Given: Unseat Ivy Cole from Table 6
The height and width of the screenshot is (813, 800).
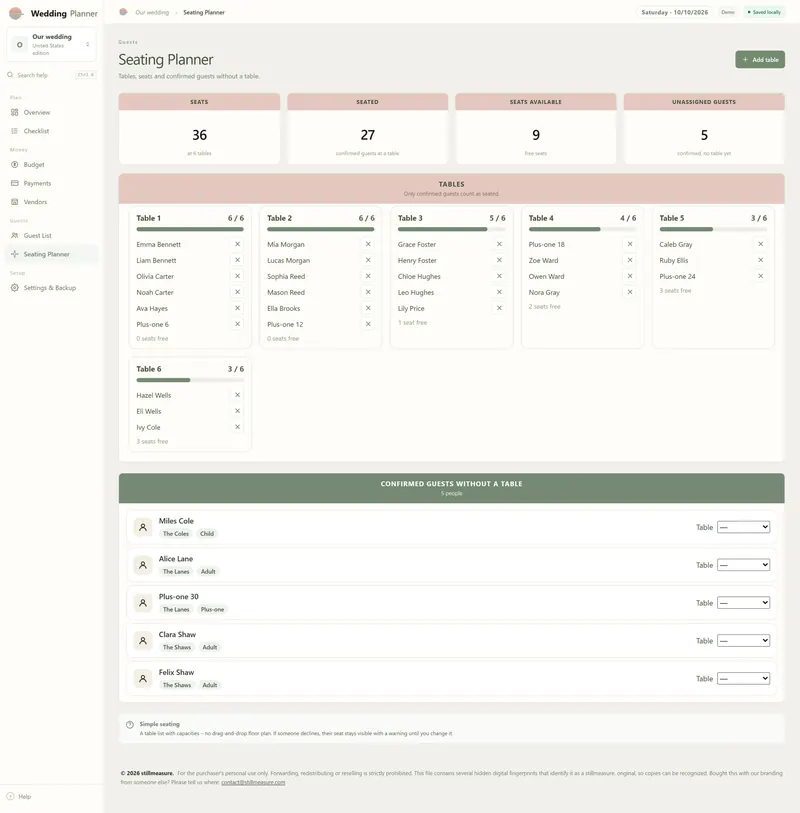Looking at the screenshot, I should [x=237, y=427].
